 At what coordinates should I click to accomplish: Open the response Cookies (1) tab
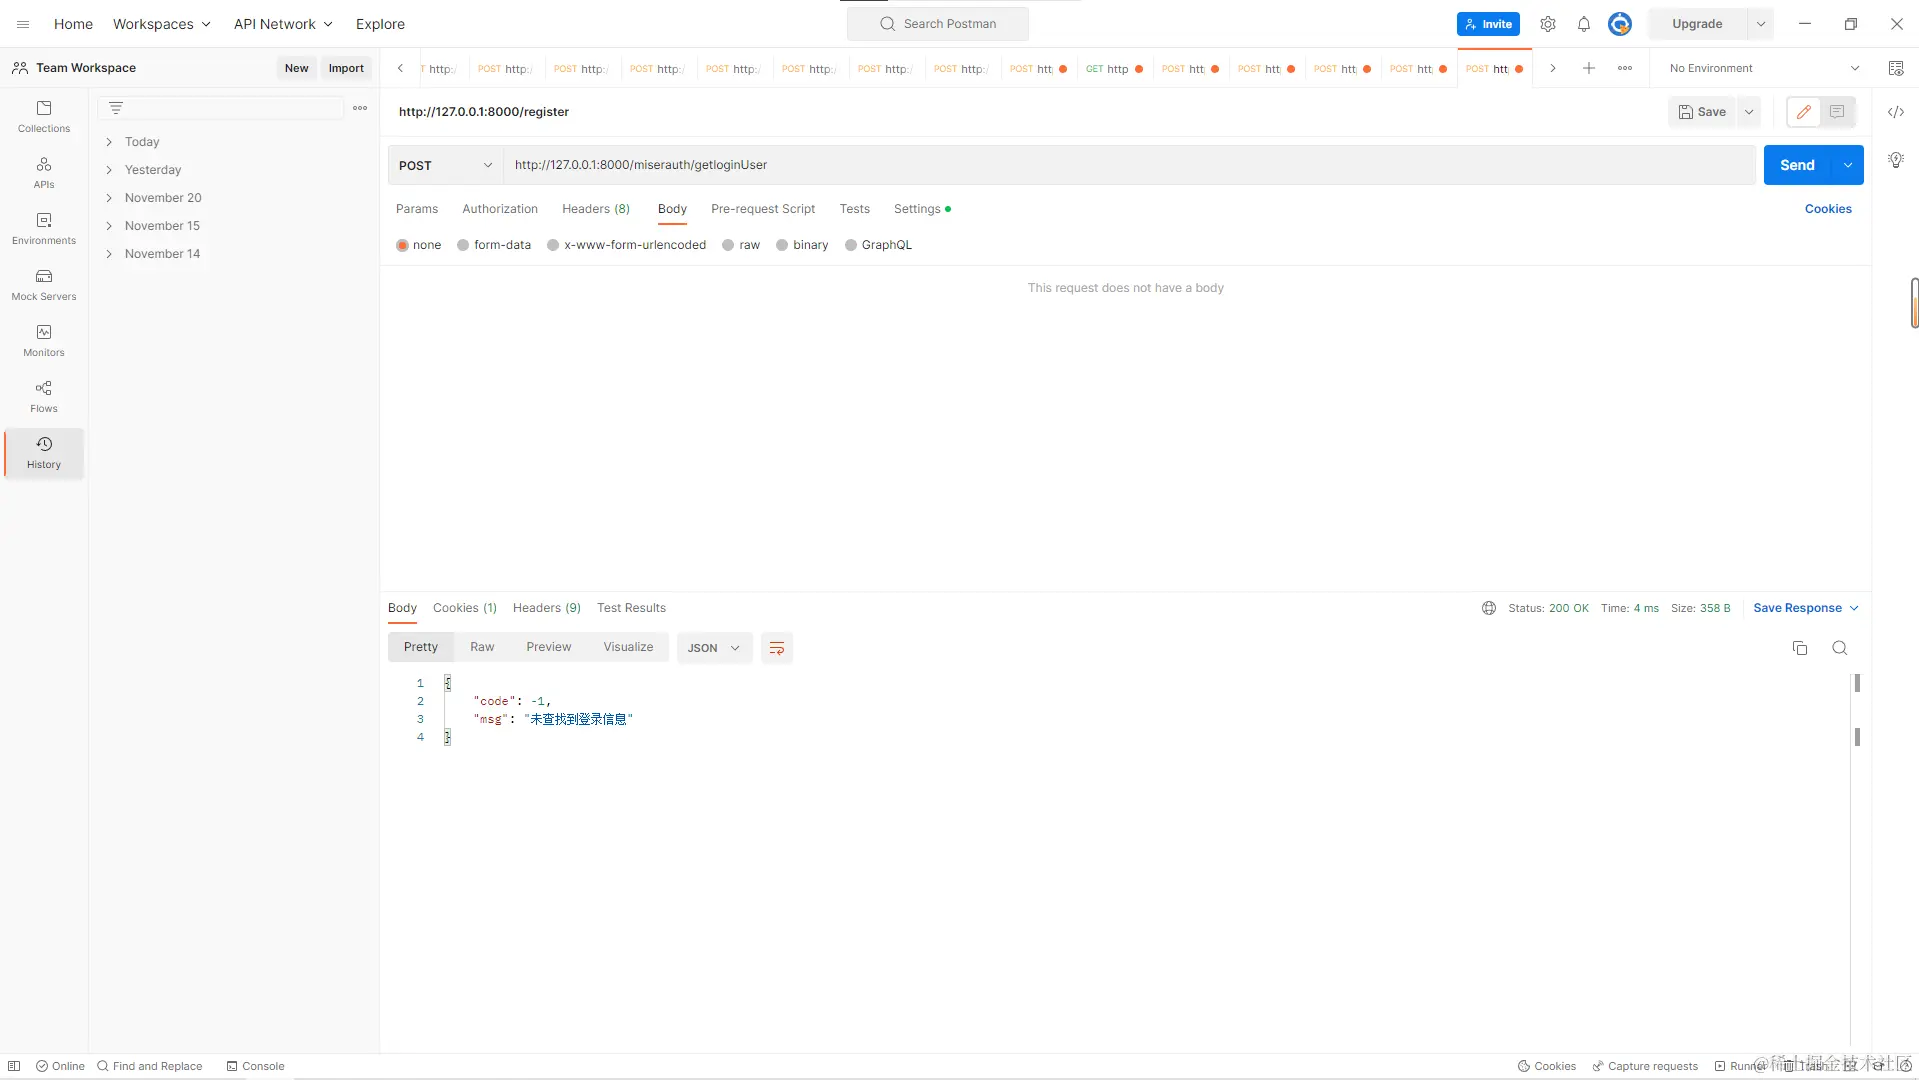(465, 608)
